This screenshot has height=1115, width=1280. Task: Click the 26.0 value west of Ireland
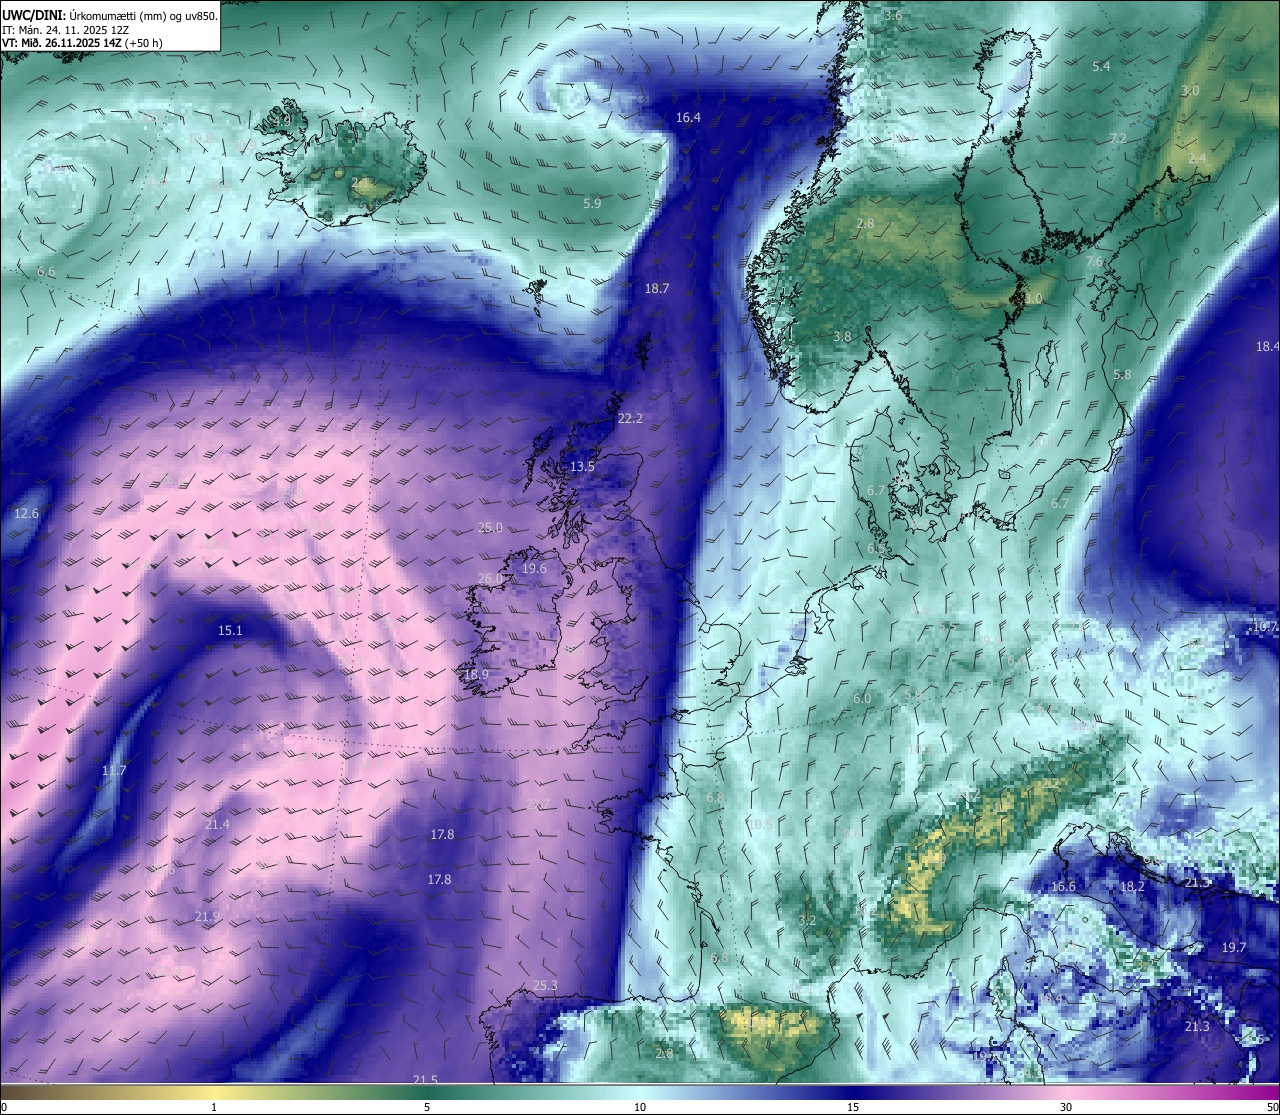490,578
